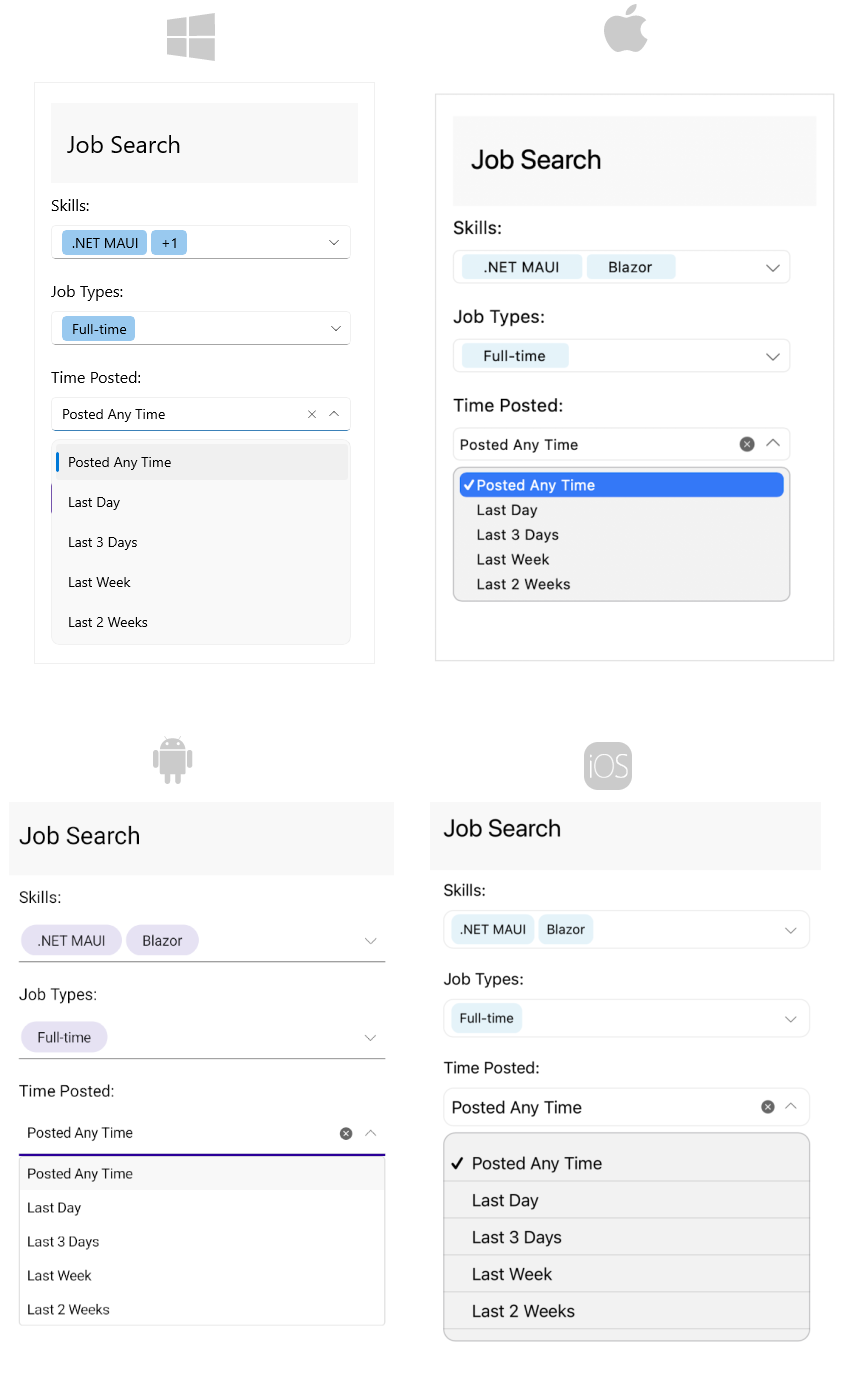This screenshot has width=851, height=1374.
Task: Click the Blazor chip in Android Skills
Action: [162, 941]
